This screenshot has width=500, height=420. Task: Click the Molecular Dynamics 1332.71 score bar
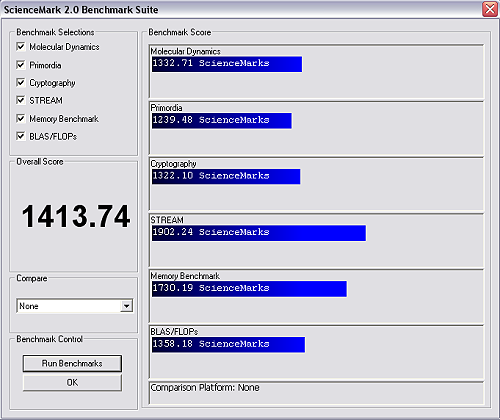click(227, 64)
